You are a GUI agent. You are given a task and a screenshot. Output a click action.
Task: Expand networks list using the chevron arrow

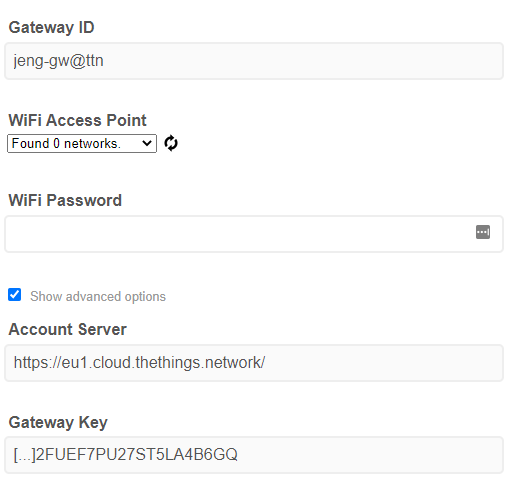(146, 144)
